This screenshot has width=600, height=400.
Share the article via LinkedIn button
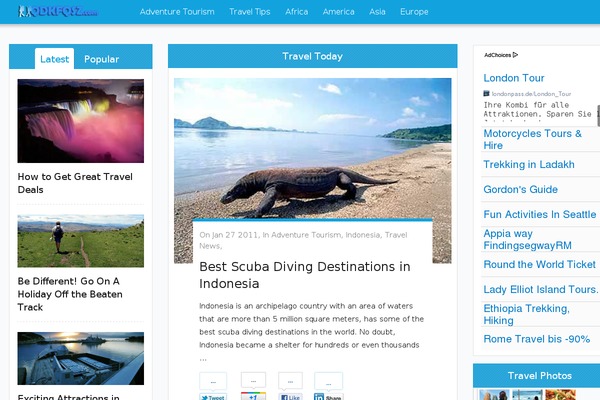(x=328, y=397)
